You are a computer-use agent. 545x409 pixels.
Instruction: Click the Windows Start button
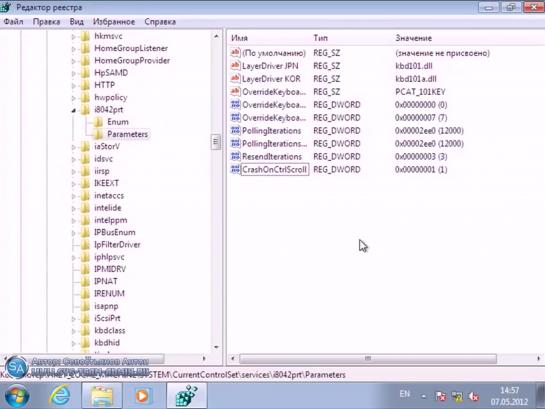[16, 396]
